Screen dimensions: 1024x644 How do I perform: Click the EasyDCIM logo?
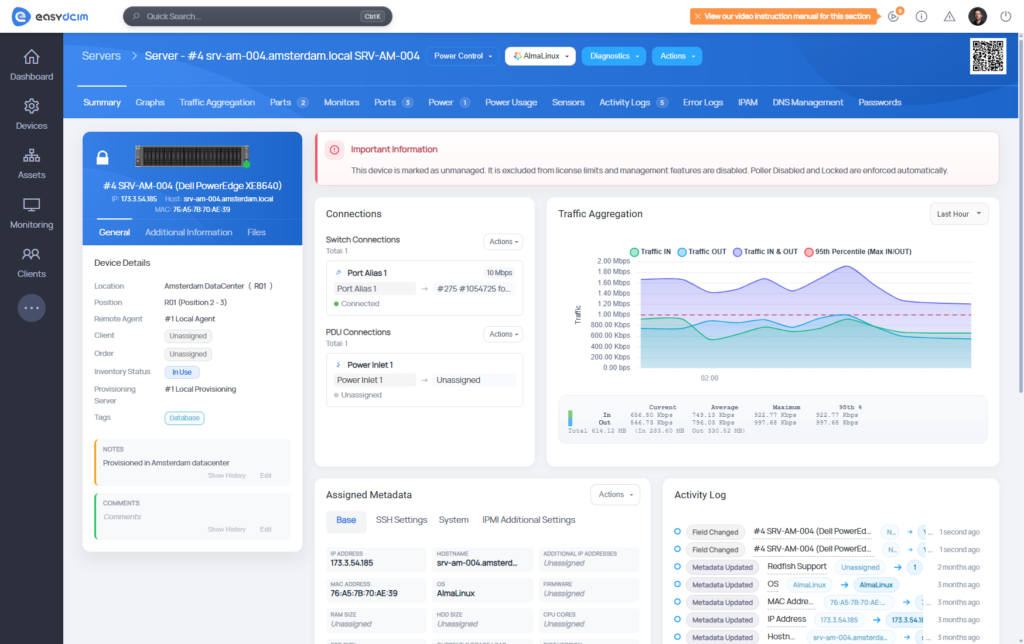(x=50, y=16)
